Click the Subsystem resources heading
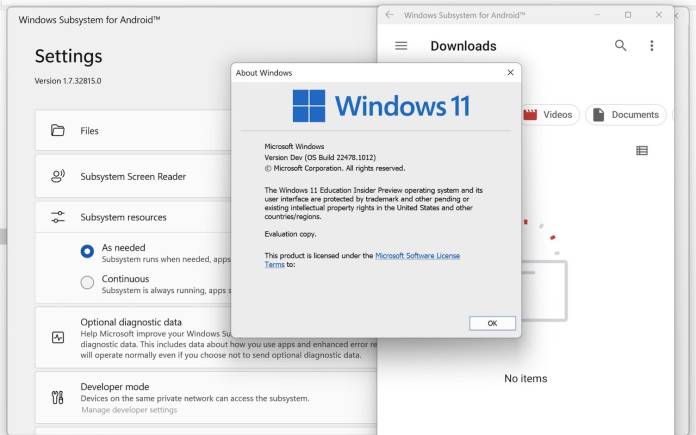Screen dimensions: 696x435 pyautogui.click(x=123, y=217)
